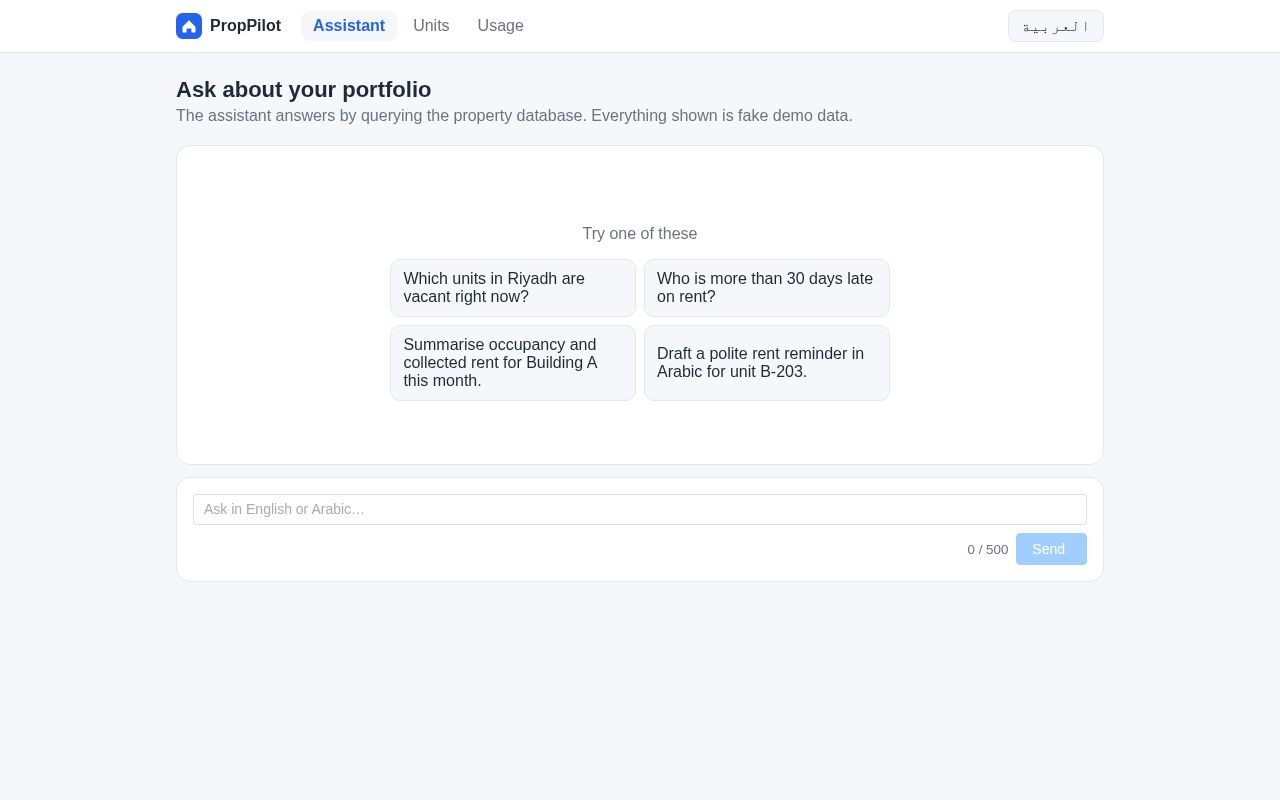Click the 'Try one of these' label
The height and width of the screenshot is (800, 1280).
640,234
